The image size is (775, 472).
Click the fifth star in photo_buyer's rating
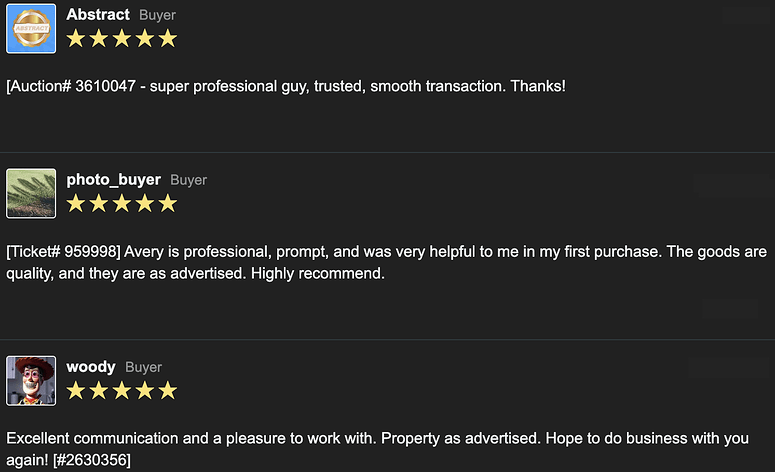(x=168, y=203)
